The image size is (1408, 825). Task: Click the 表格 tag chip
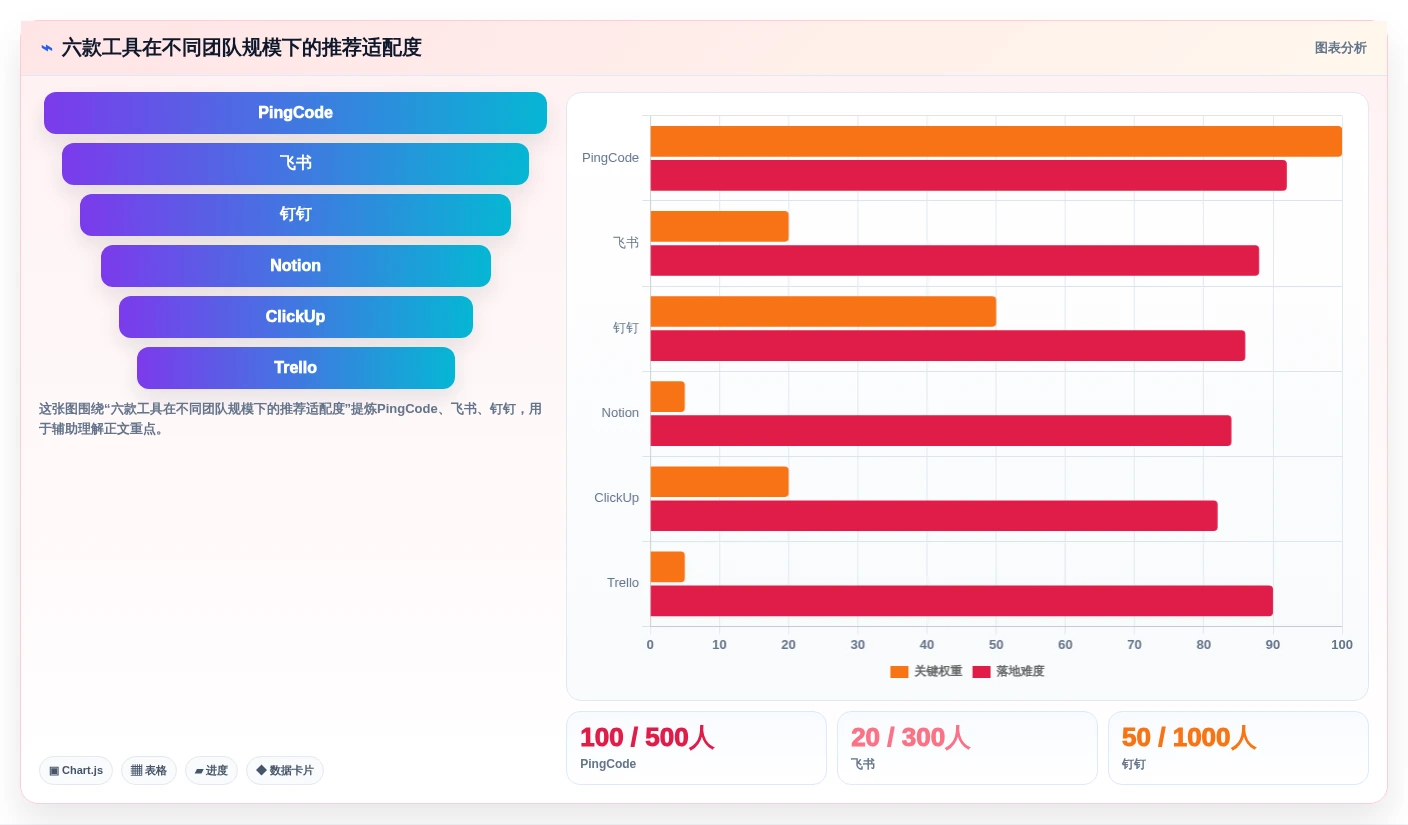pyautogui.click(x=149, y=770)
